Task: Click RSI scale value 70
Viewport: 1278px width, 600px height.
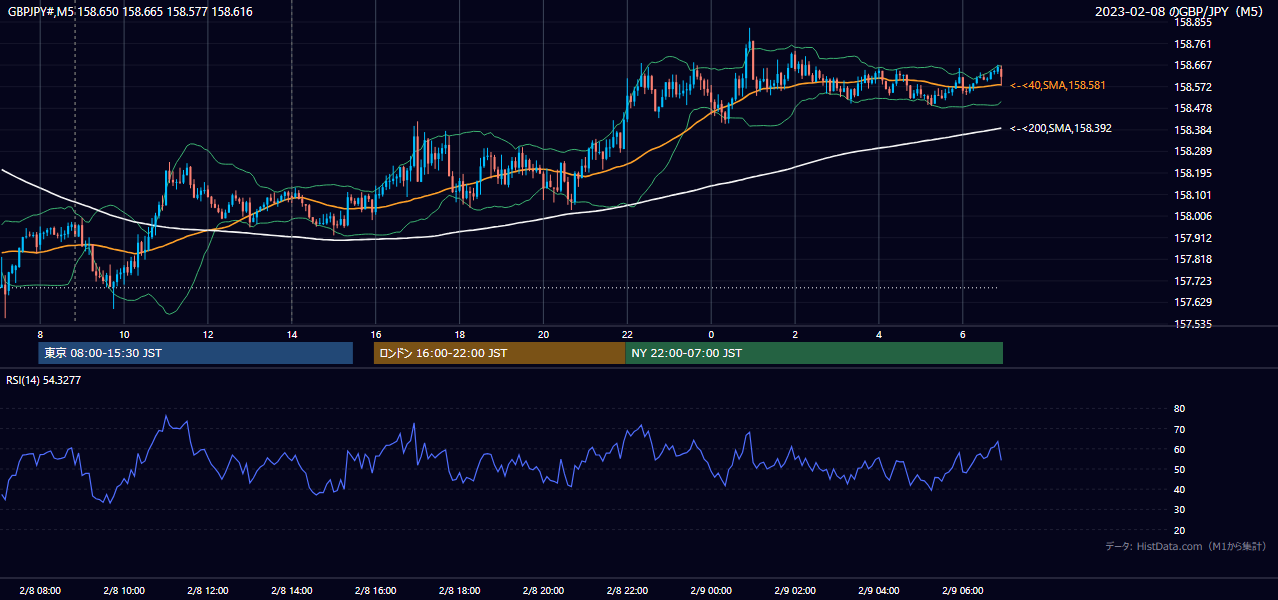Action: tap(1180, 429)
